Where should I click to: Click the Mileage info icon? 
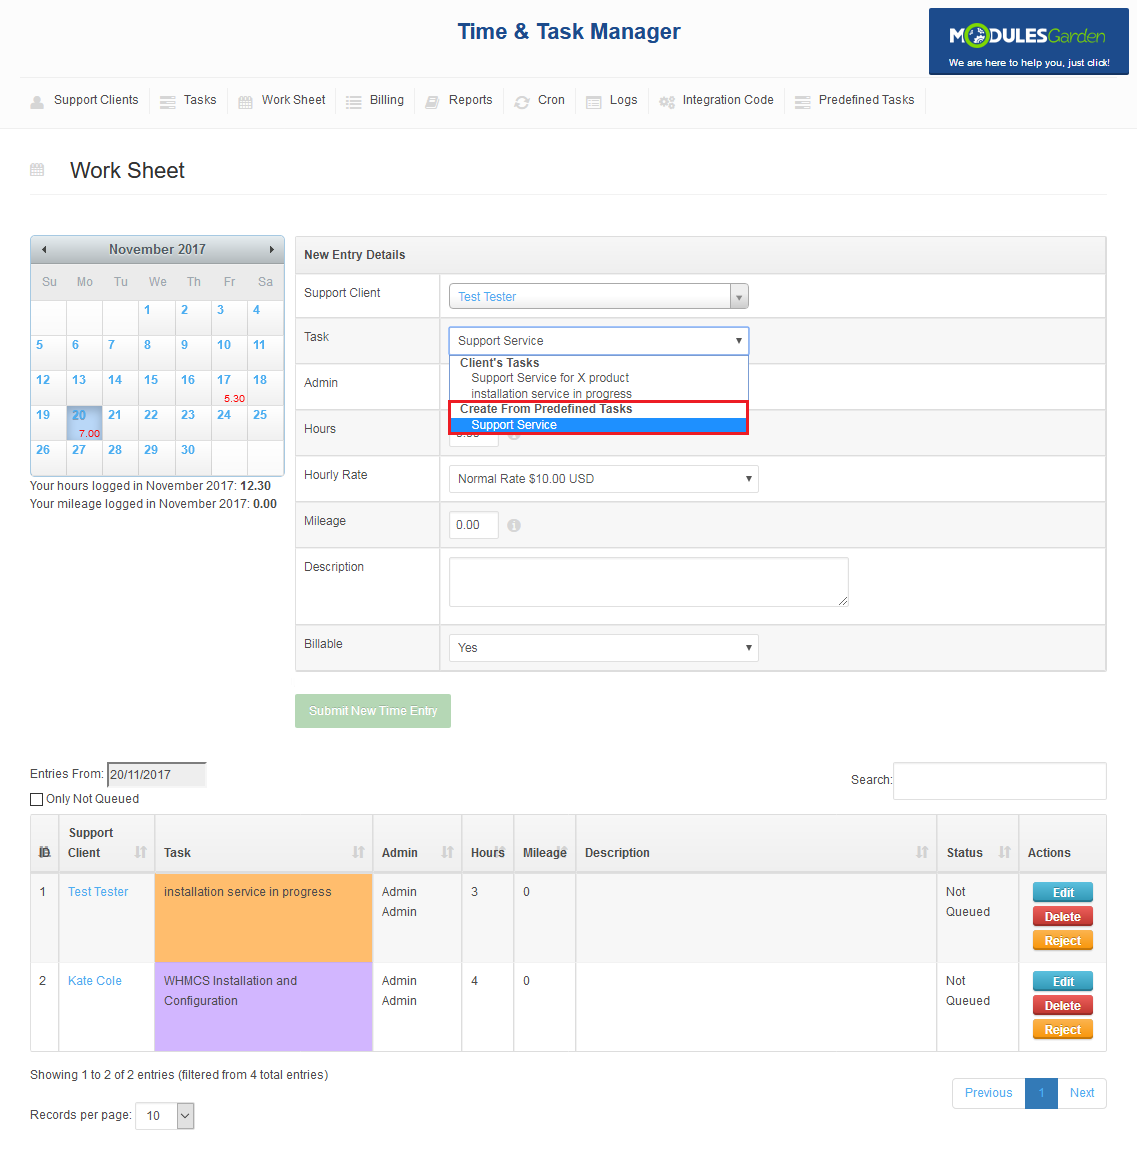pyautogui.click(x=514, y=526)
